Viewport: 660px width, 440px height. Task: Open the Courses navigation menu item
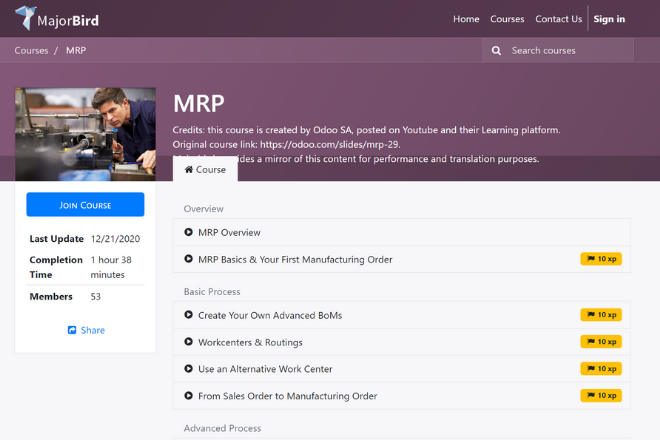pos(507,19)
